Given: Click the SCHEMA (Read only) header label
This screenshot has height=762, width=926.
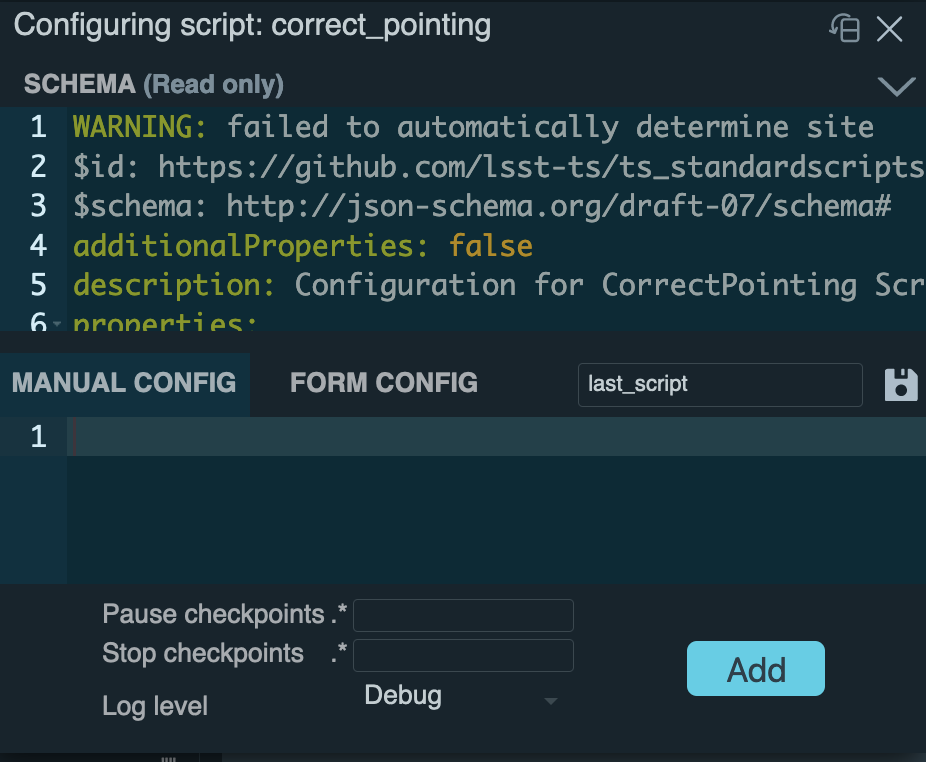Looking at the screenshot, I should 153,84.
